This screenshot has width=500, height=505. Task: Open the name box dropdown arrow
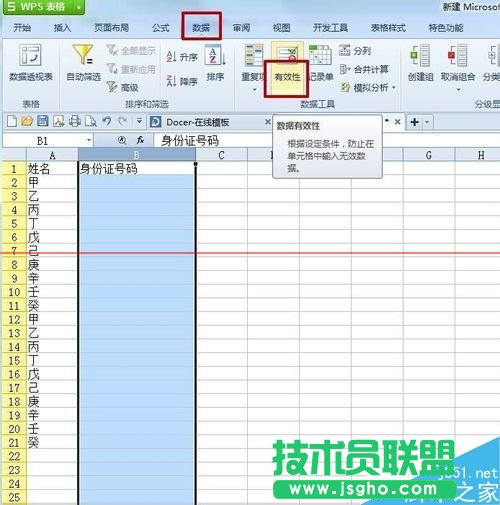click(89, 140)
